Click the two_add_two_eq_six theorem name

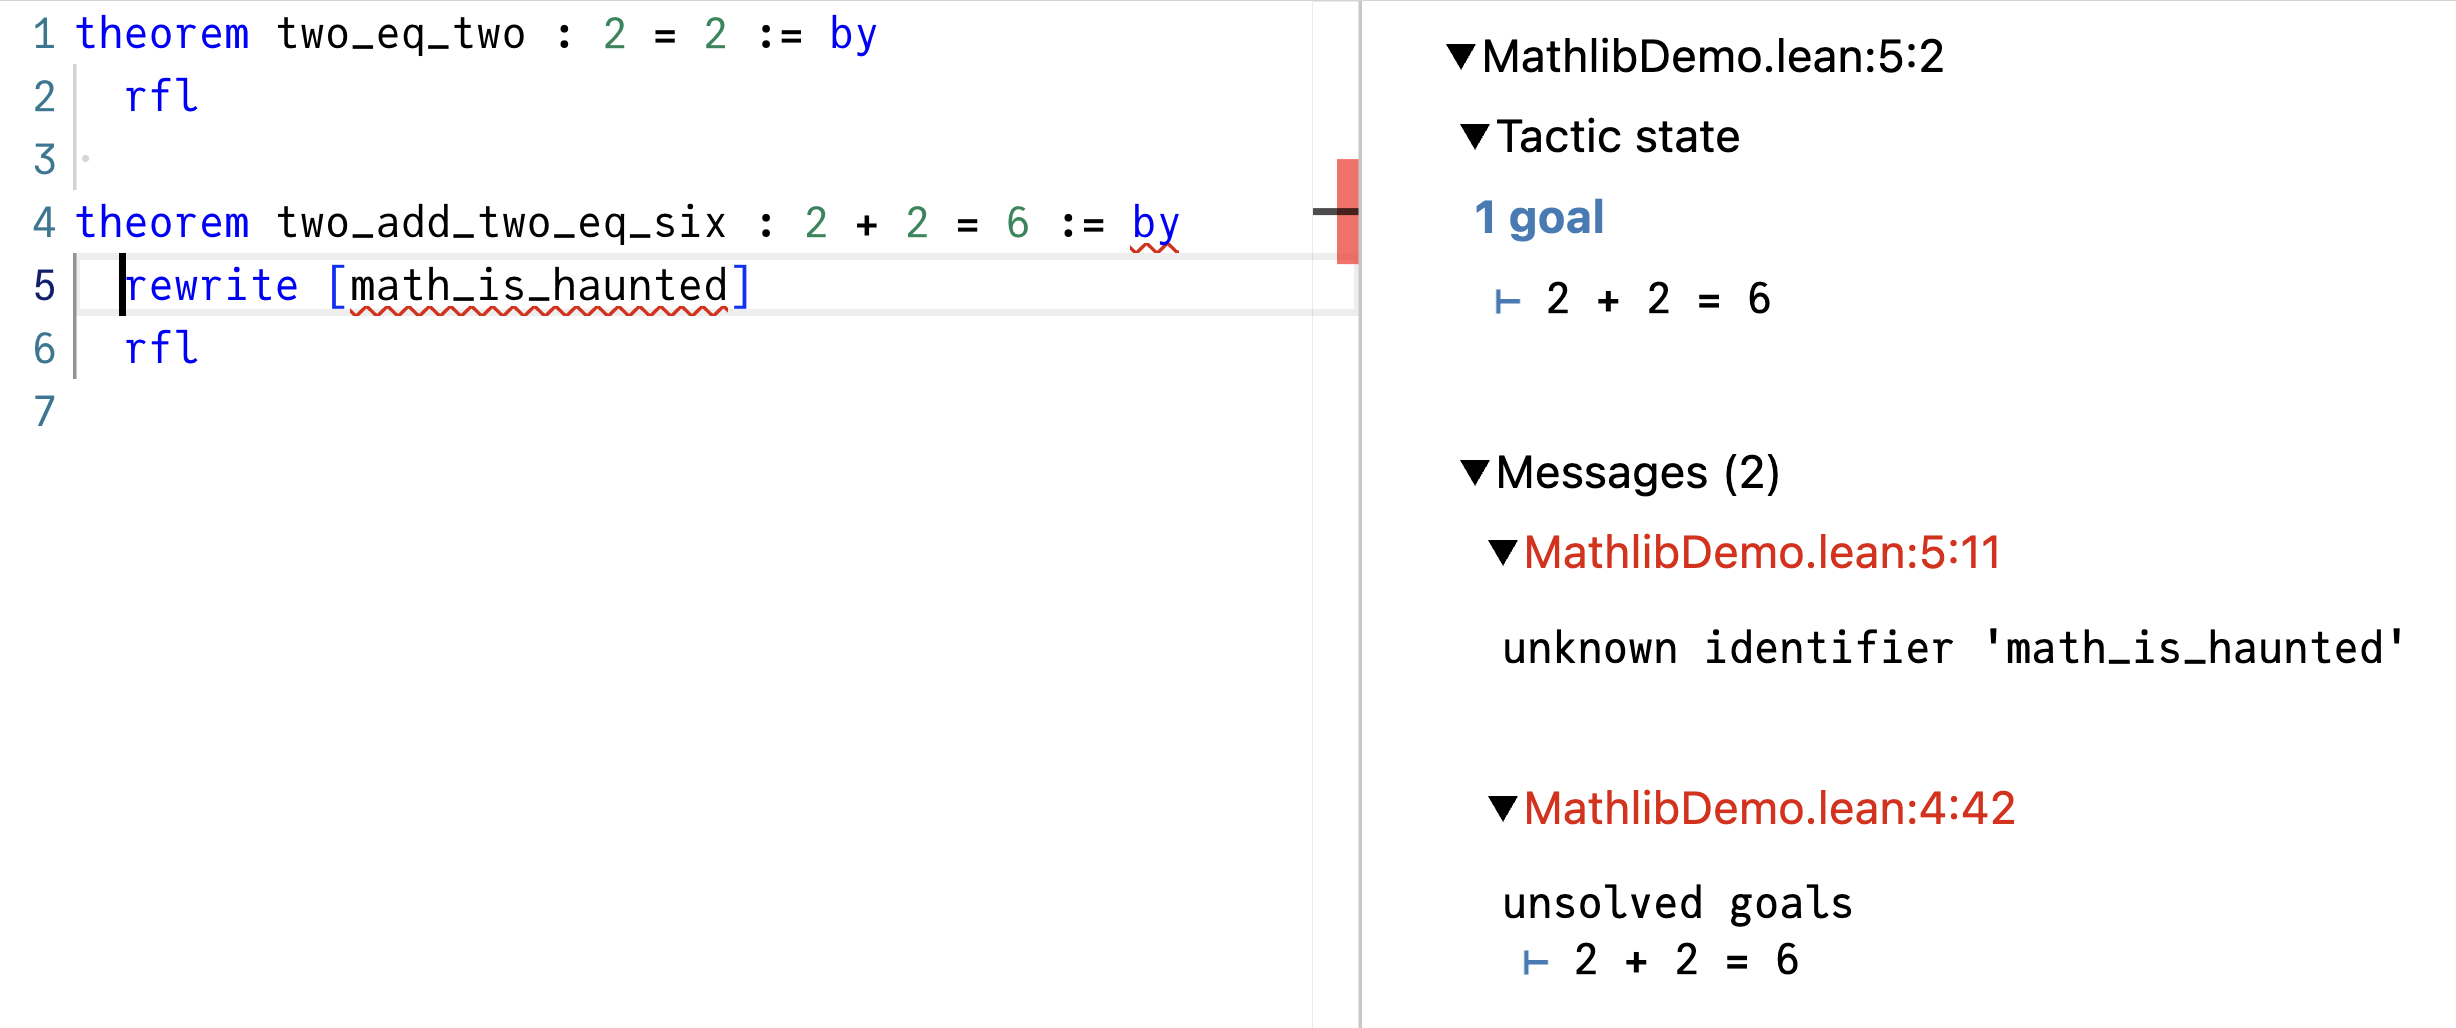(x=501, y=222)
